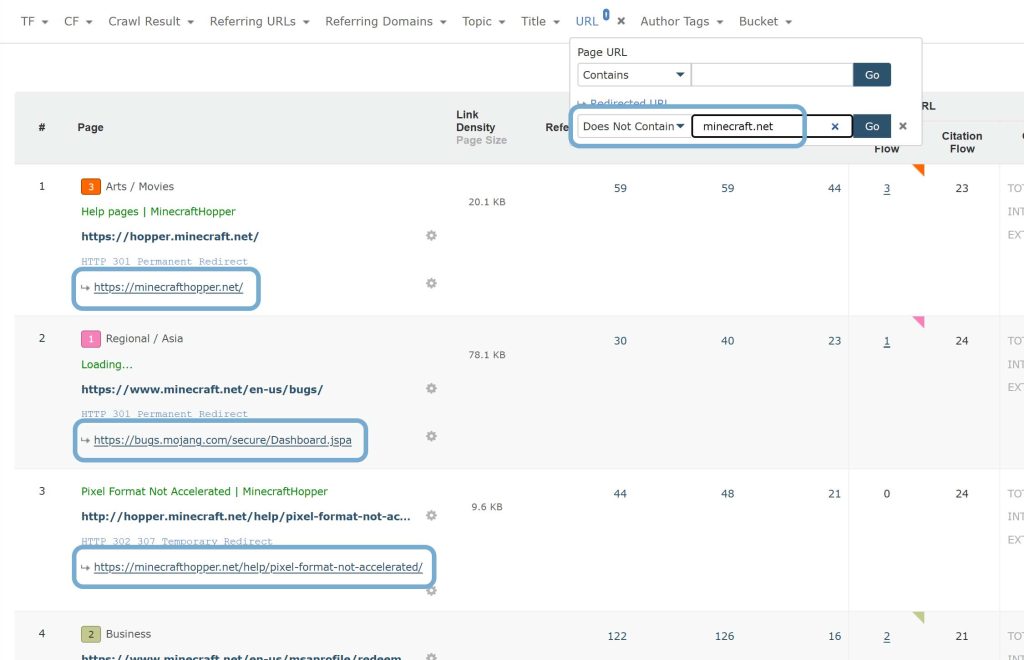Clear the minecraft.net text with the blue x
Screen dimensions: 1024x660
tap(835, 127)
